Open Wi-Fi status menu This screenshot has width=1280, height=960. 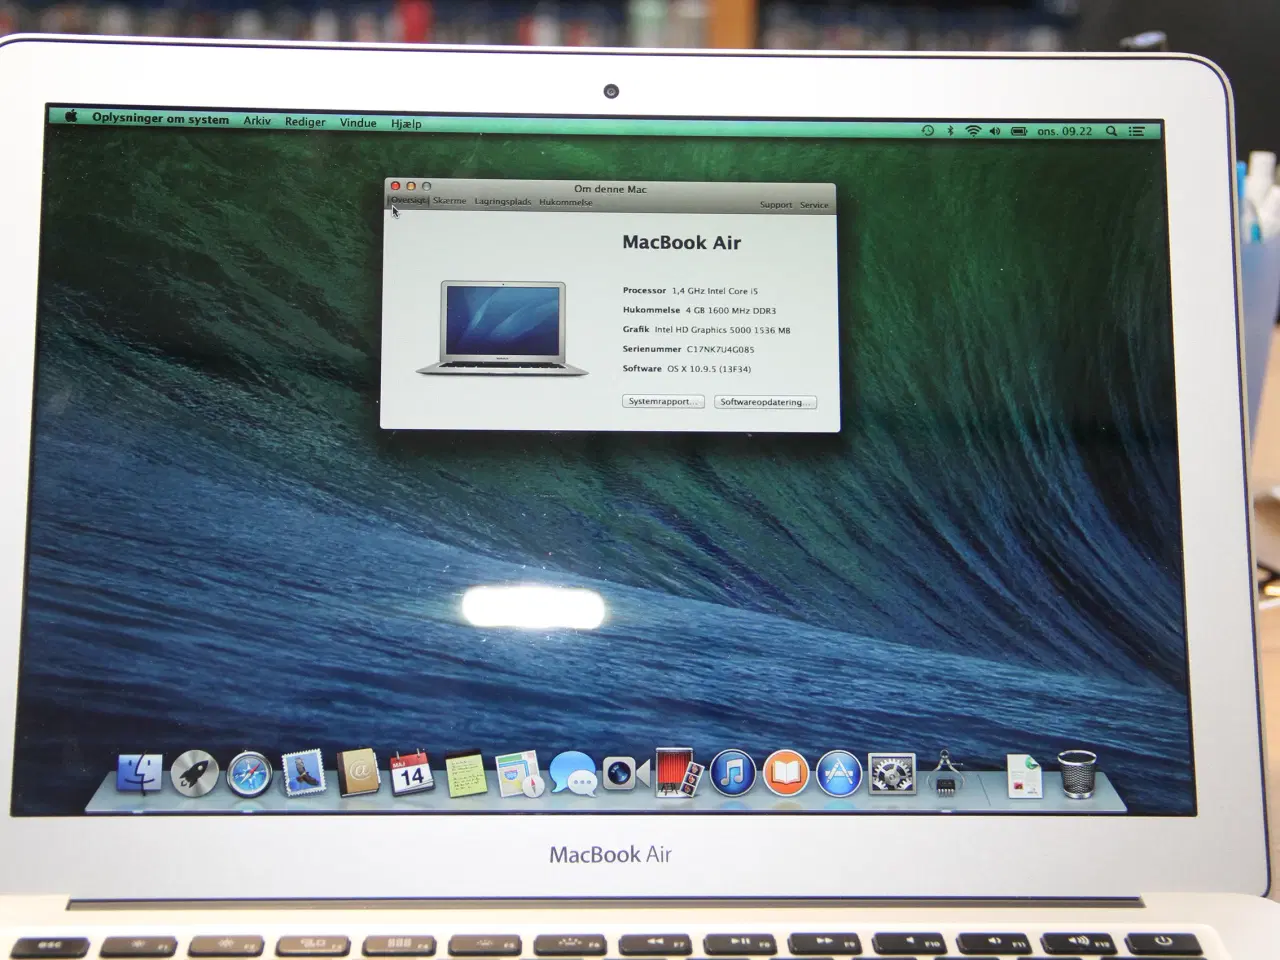(x=972, y=131)
